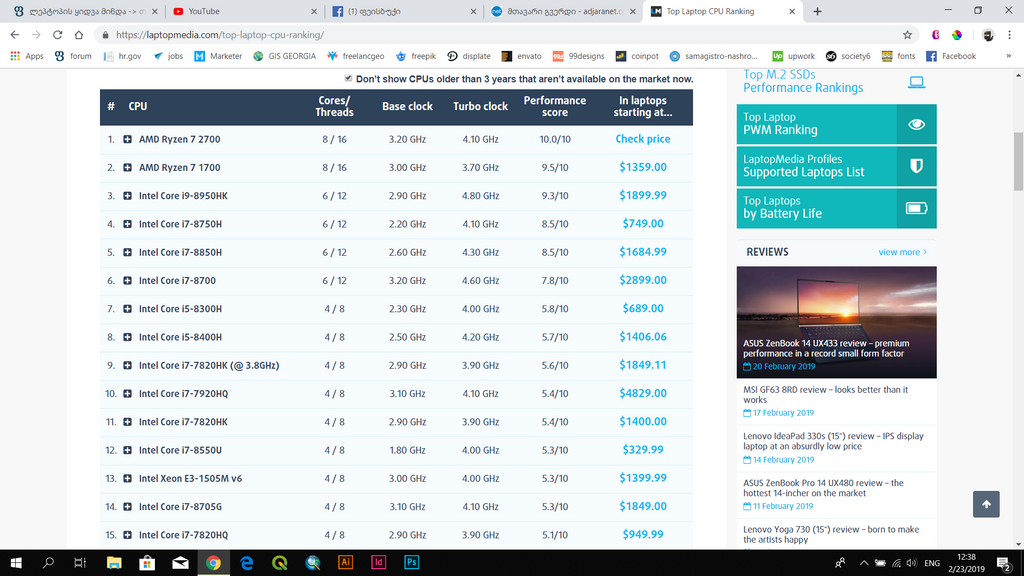
Task: Open the Apps bookmarks shortcut
Action: tap(27, 56)
